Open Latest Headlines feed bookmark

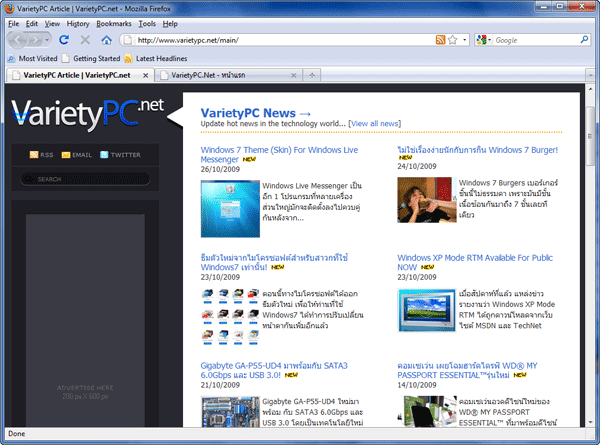click(x=156, y=59)
